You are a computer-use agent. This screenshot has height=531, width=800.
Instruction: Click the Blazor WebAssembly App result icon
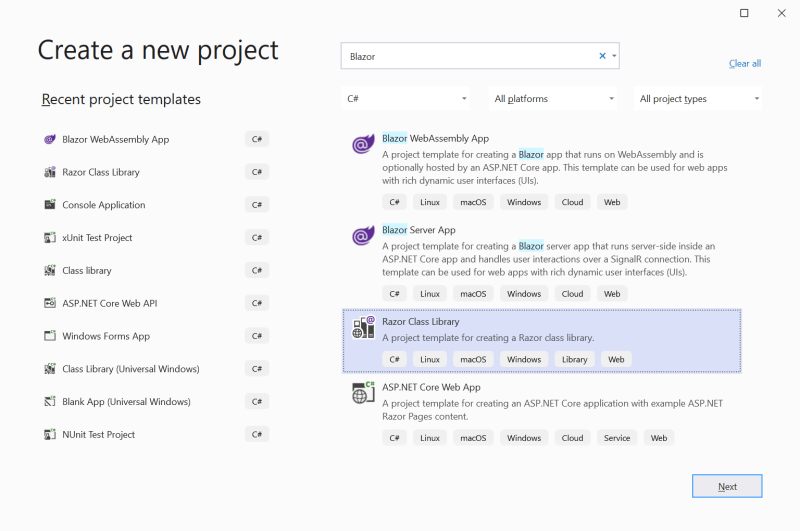coord(363,144)
